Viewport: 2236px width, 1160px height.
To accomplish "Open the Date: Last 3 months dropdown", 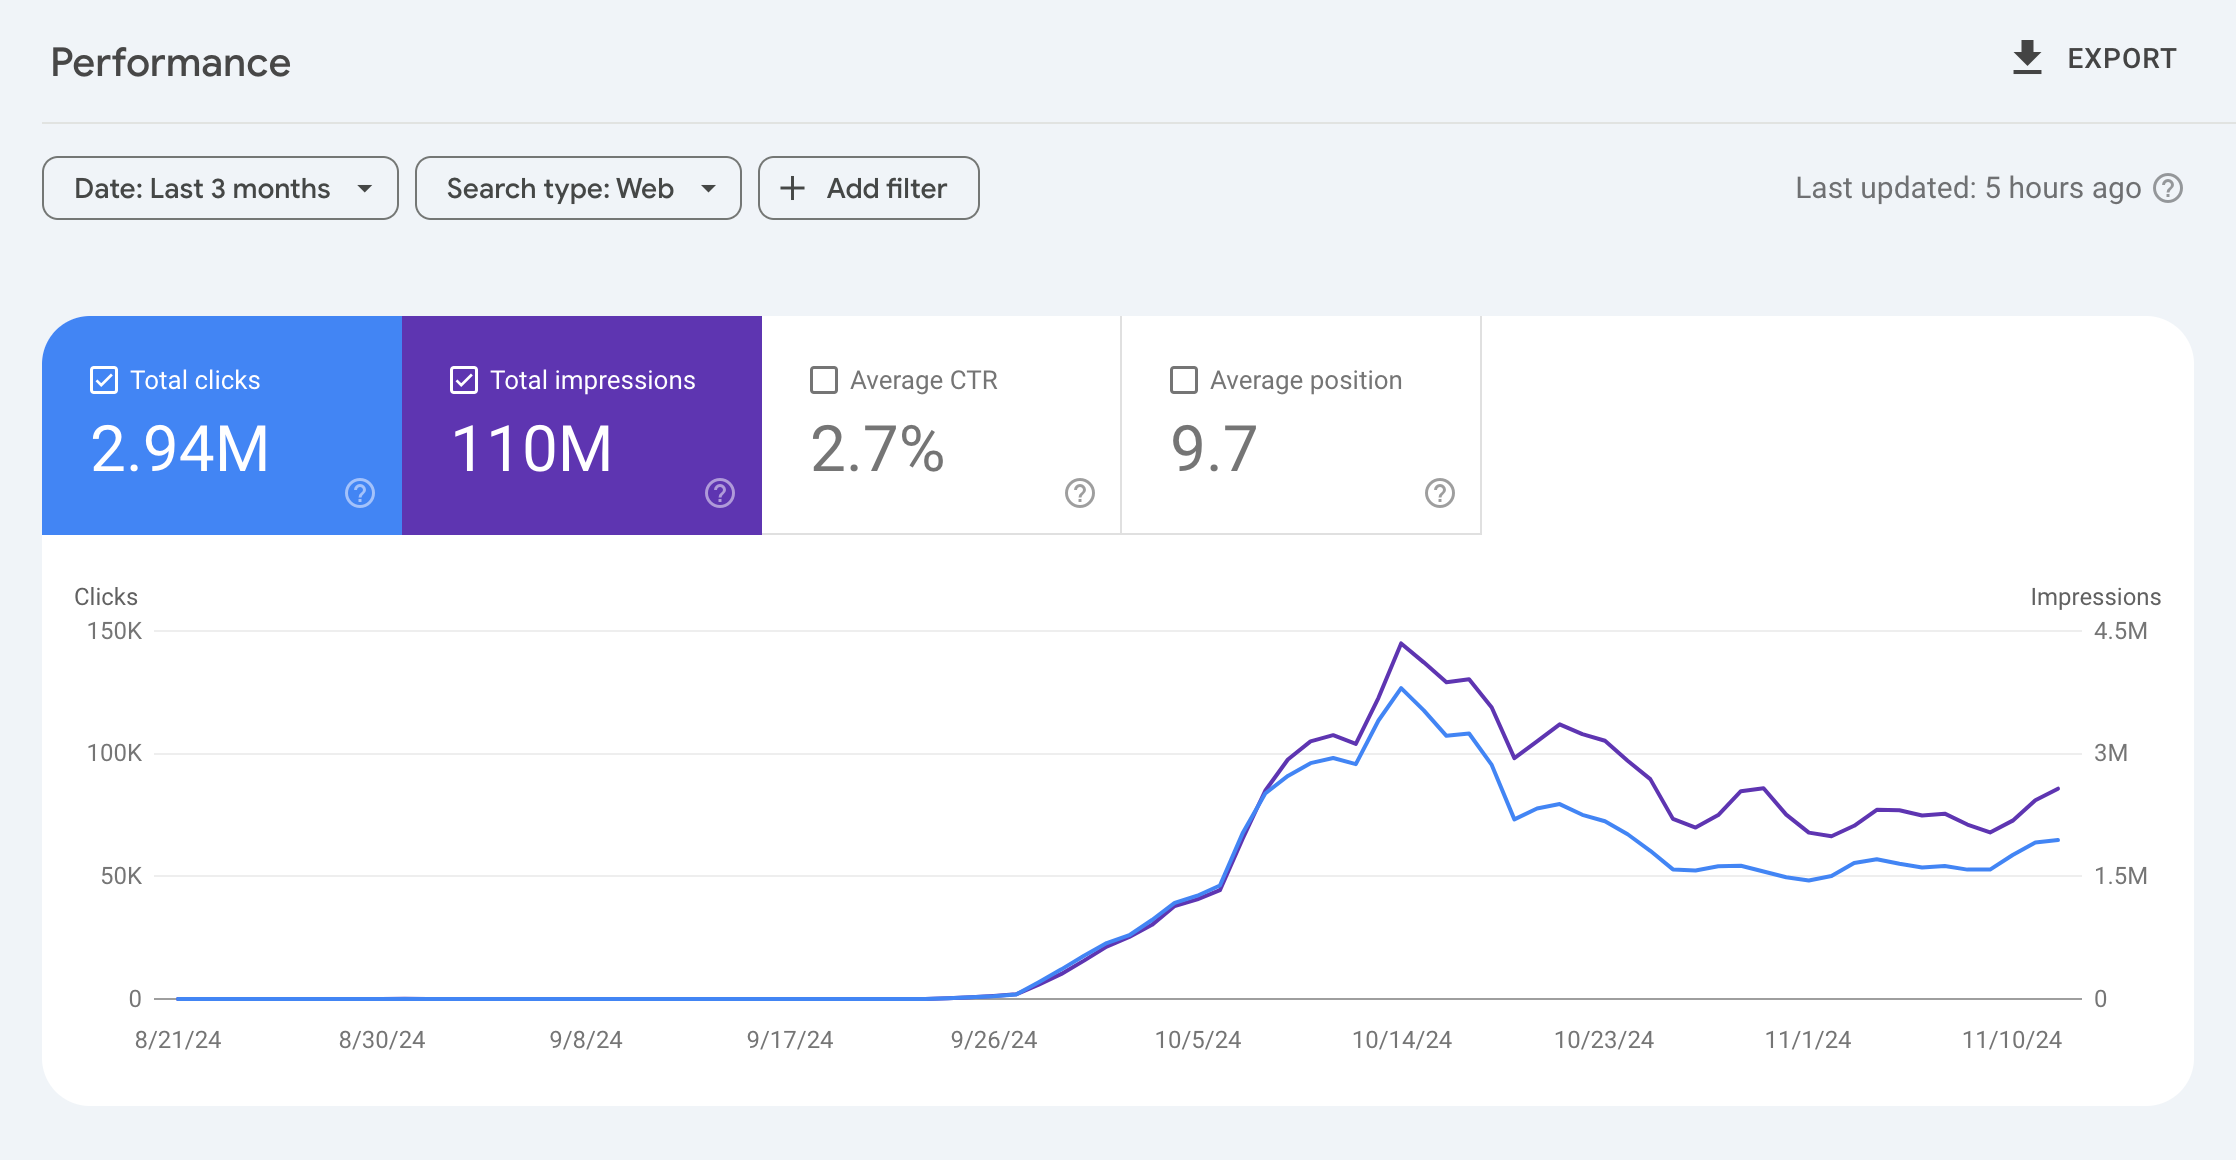I will [x=220, y=188].
